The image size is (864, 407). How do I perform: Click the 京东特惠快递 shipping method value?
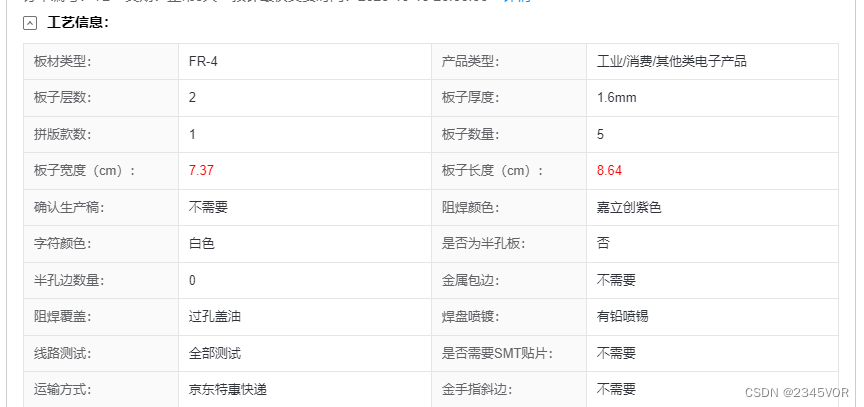228,389
